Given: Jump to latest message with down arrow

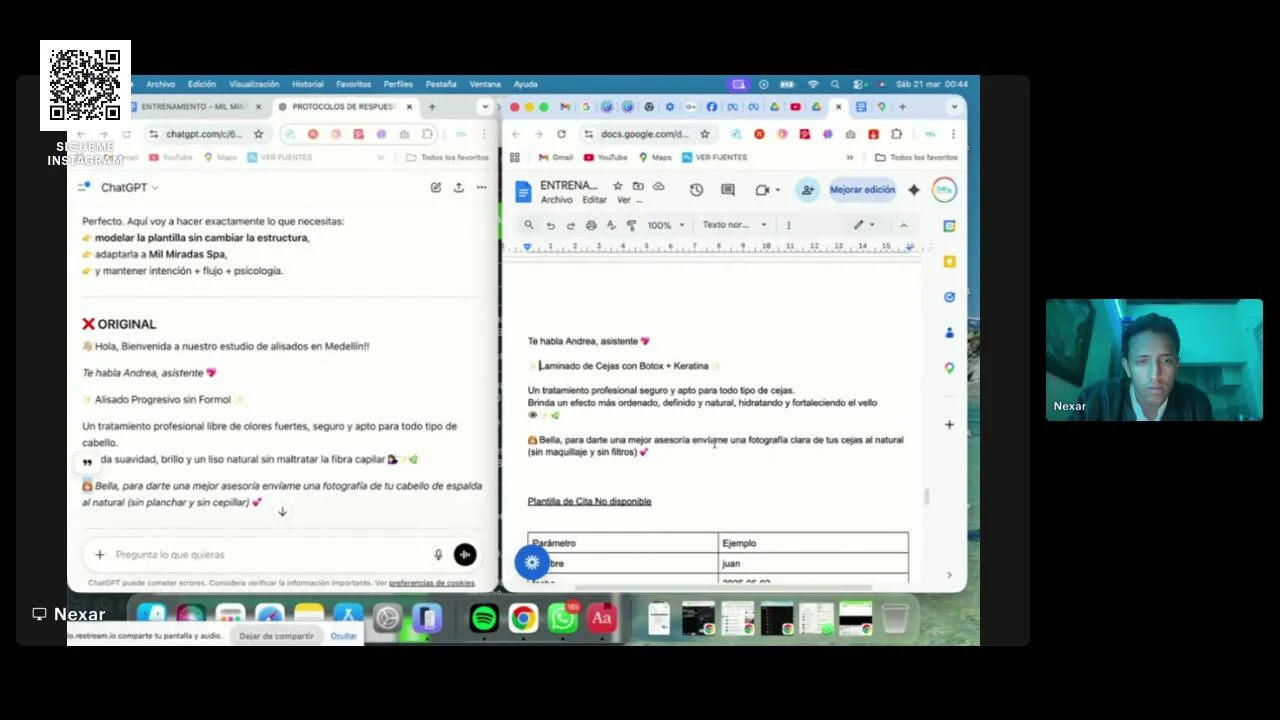Looking at the screenshot, I should point(282,512).
